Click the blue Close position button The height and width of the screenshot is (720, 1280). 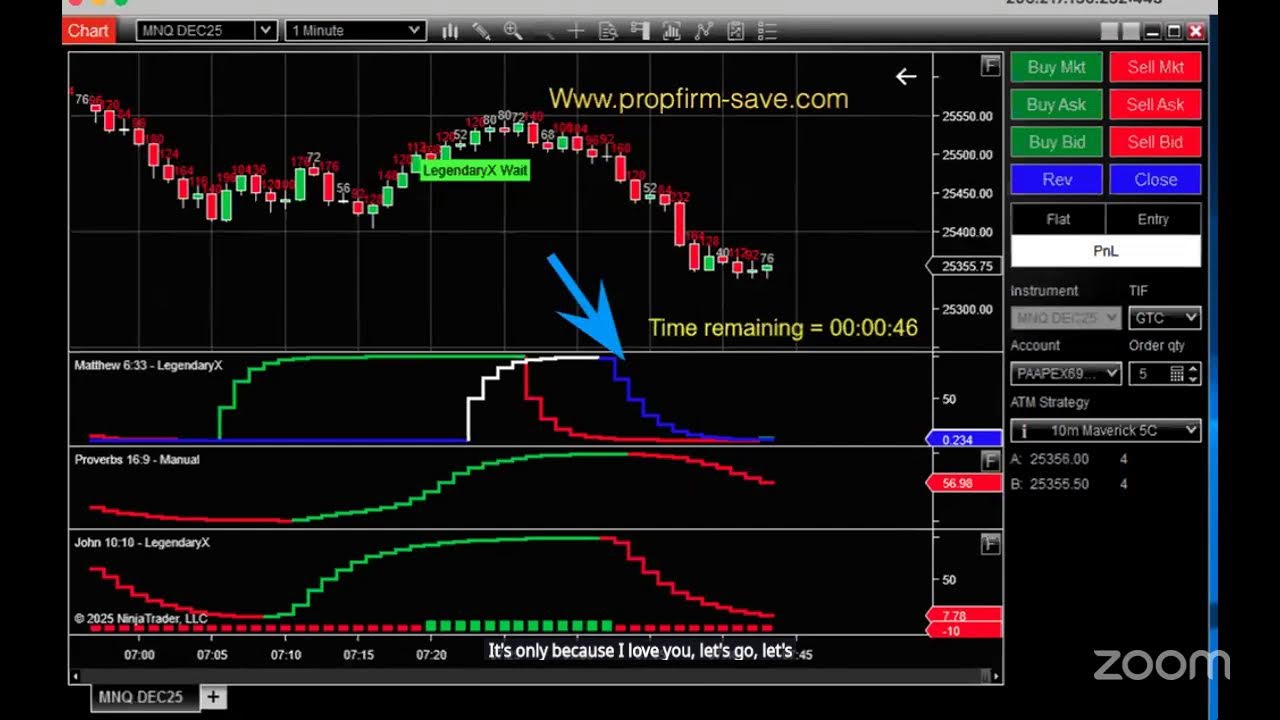pos(1155,180)
